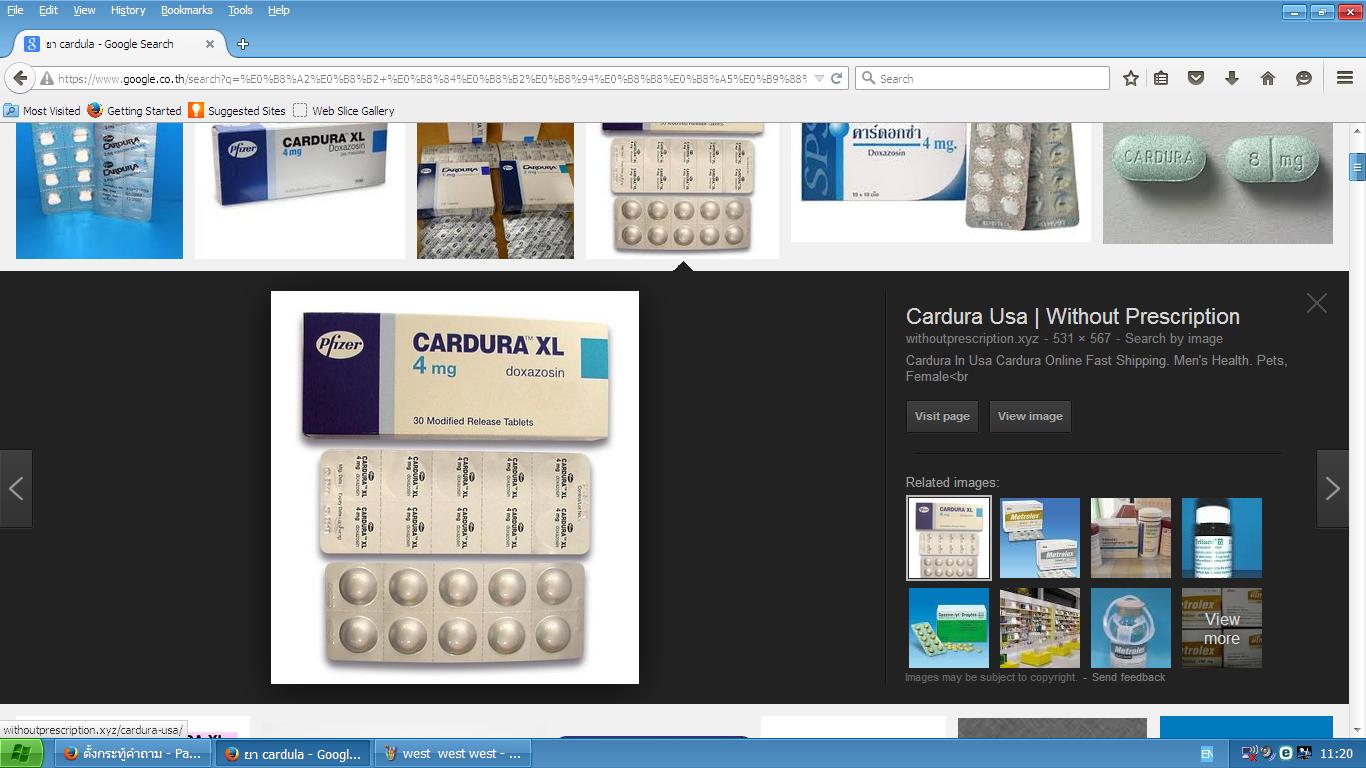
Task: Open the View menu
Action: tap(84, 10)
